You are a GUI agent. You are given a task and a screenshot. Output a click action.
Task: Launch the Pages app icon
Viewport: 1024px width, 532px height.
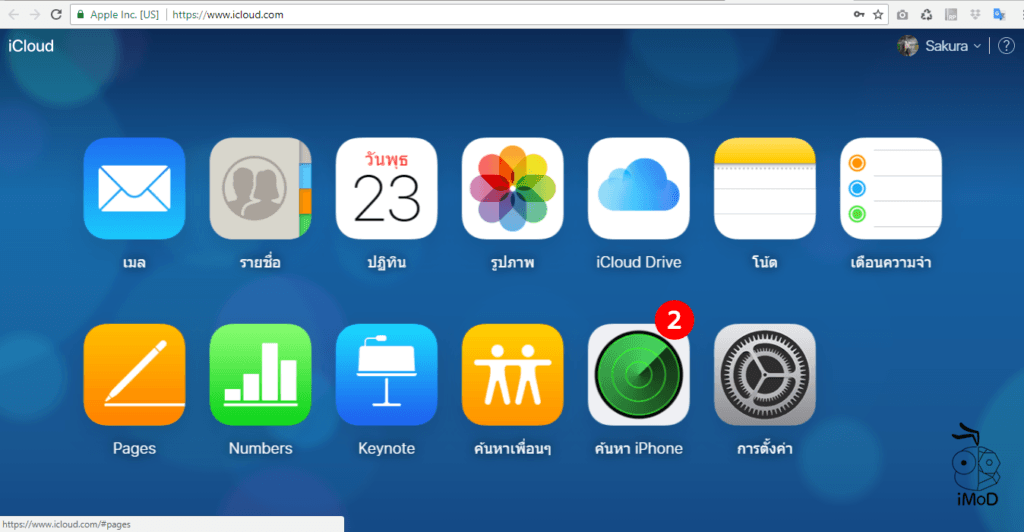(x=134, y=375)
